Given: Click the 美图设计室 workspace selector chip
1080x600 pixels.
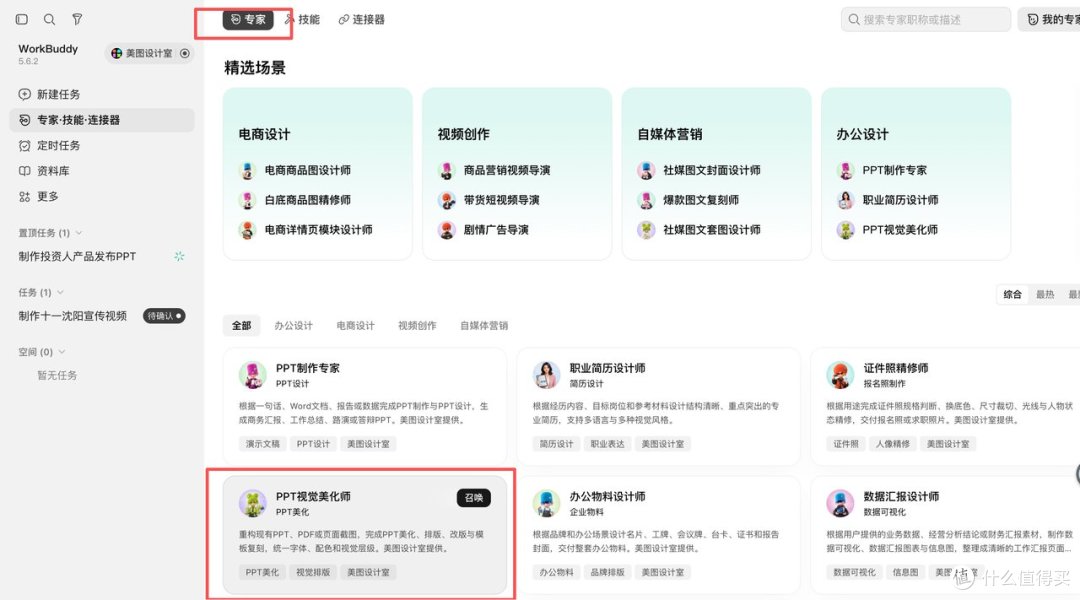Looking at the screenshot, I should pos(149,53).
